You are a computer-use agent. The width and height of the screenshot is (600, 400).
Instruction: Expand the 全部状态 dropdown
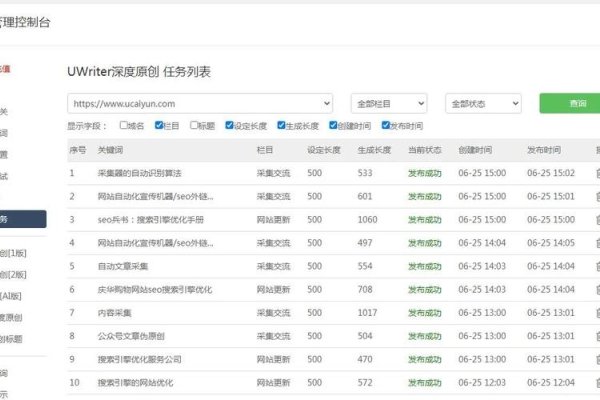(483, 103)
